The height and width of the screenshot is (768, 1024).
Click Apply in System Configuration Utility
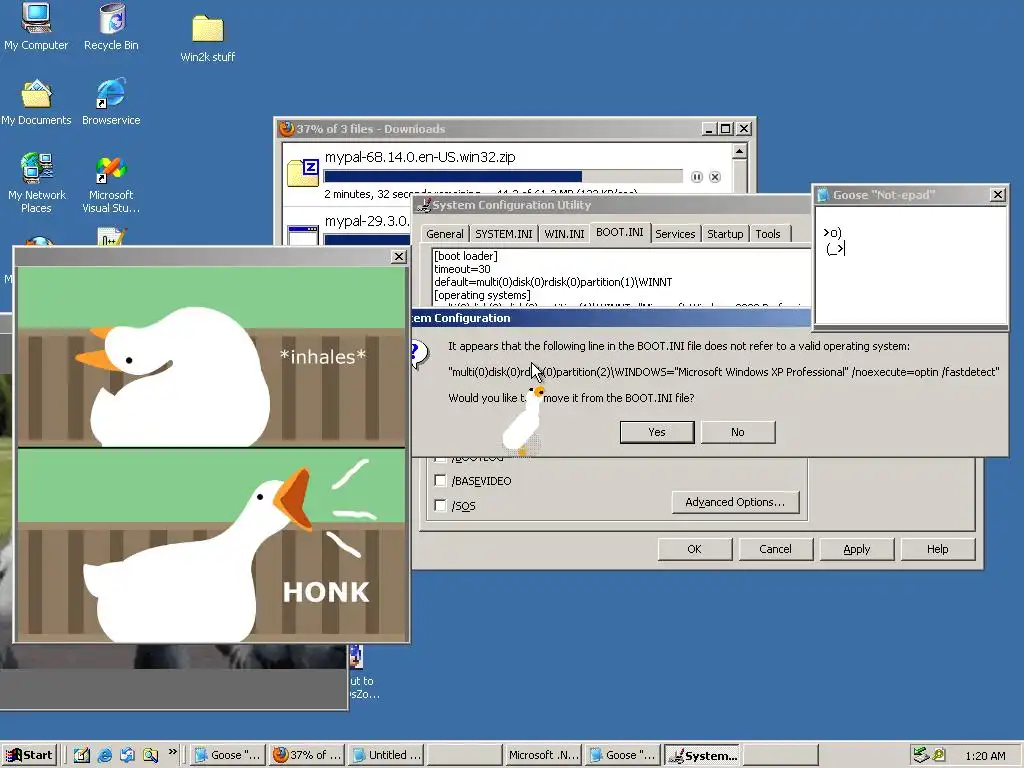[856, 549]
